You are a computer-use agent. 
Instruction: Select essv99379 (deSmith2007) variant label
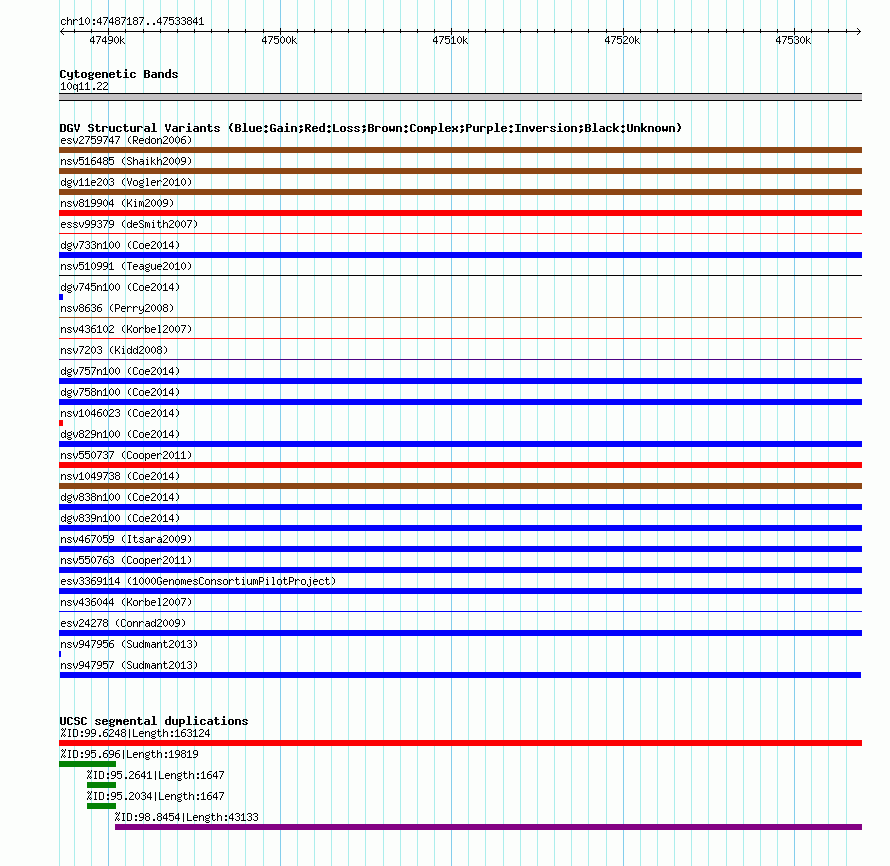coord(129,224)
